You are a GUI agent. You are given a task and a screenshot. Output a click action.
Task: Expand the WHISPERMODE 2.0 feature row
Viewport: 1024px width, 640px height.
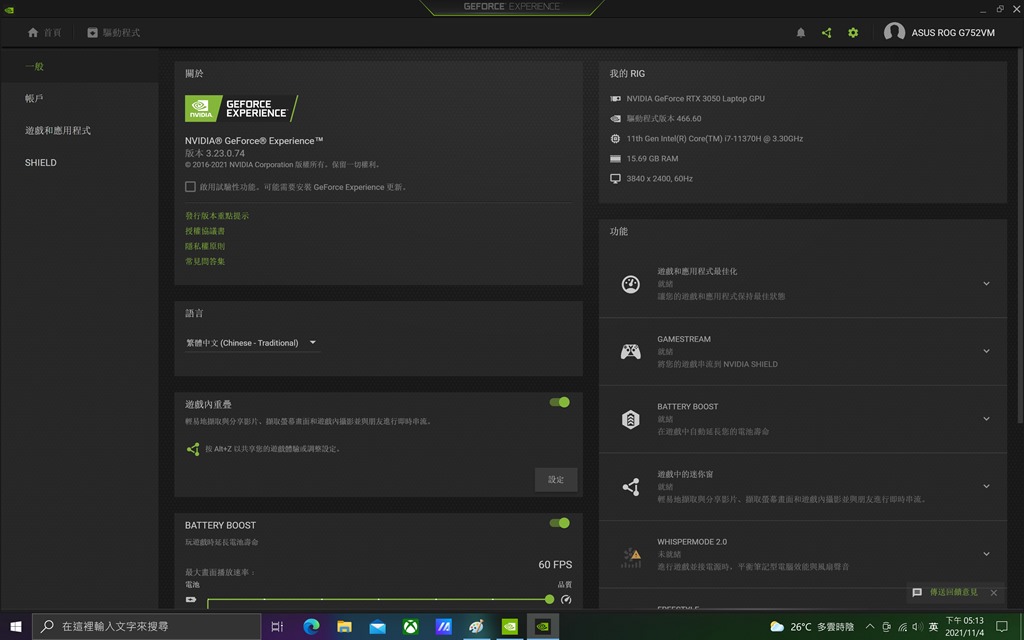986,554
